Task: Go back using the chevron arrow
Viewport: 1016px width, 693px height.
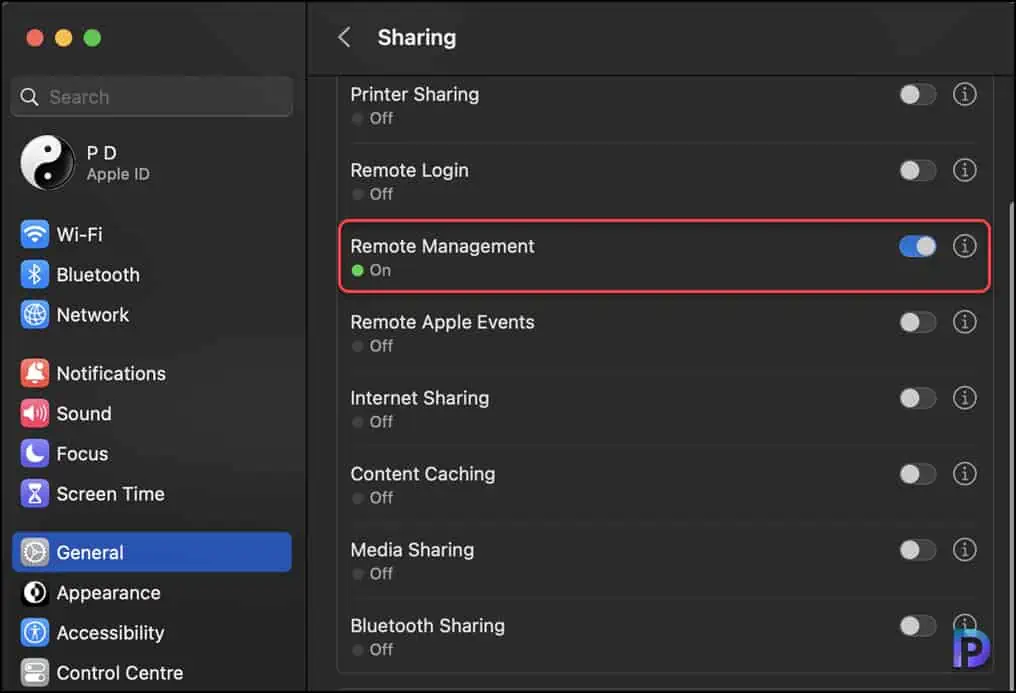Action: point(344,38)
